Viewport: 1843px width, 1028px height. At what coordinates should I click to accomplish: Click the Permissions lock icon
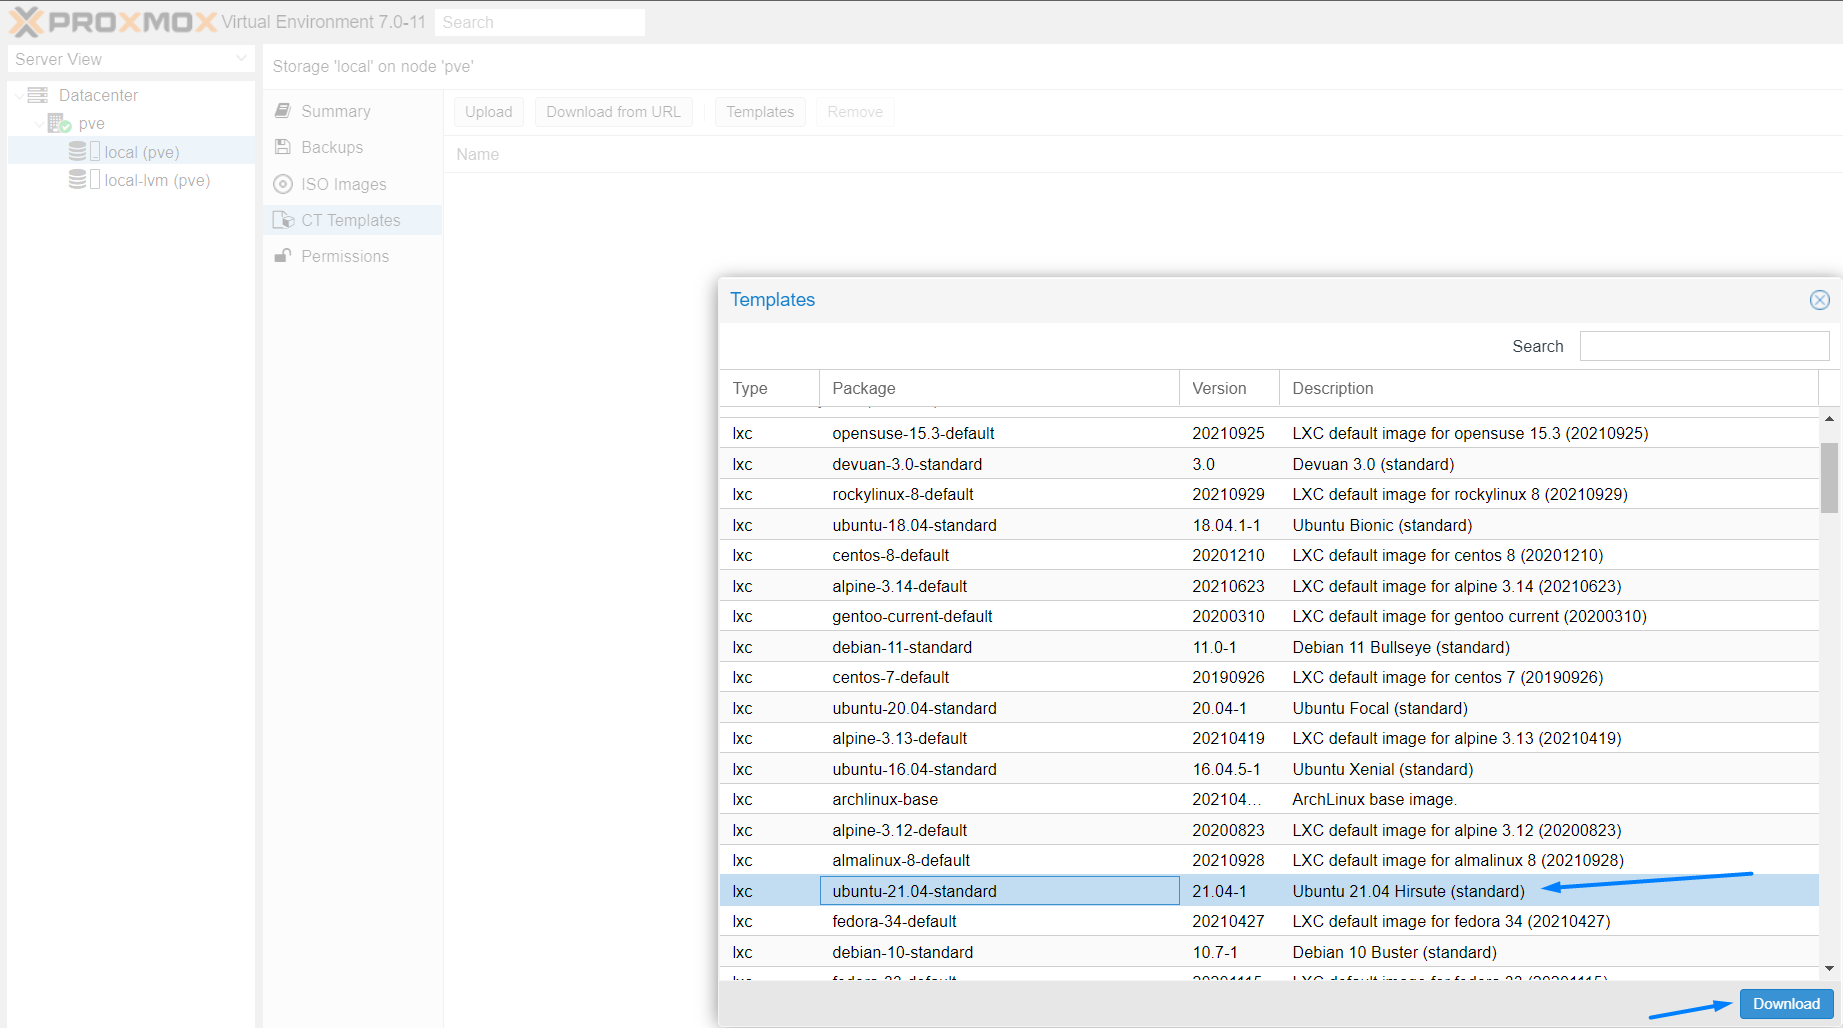click(283, 256)
